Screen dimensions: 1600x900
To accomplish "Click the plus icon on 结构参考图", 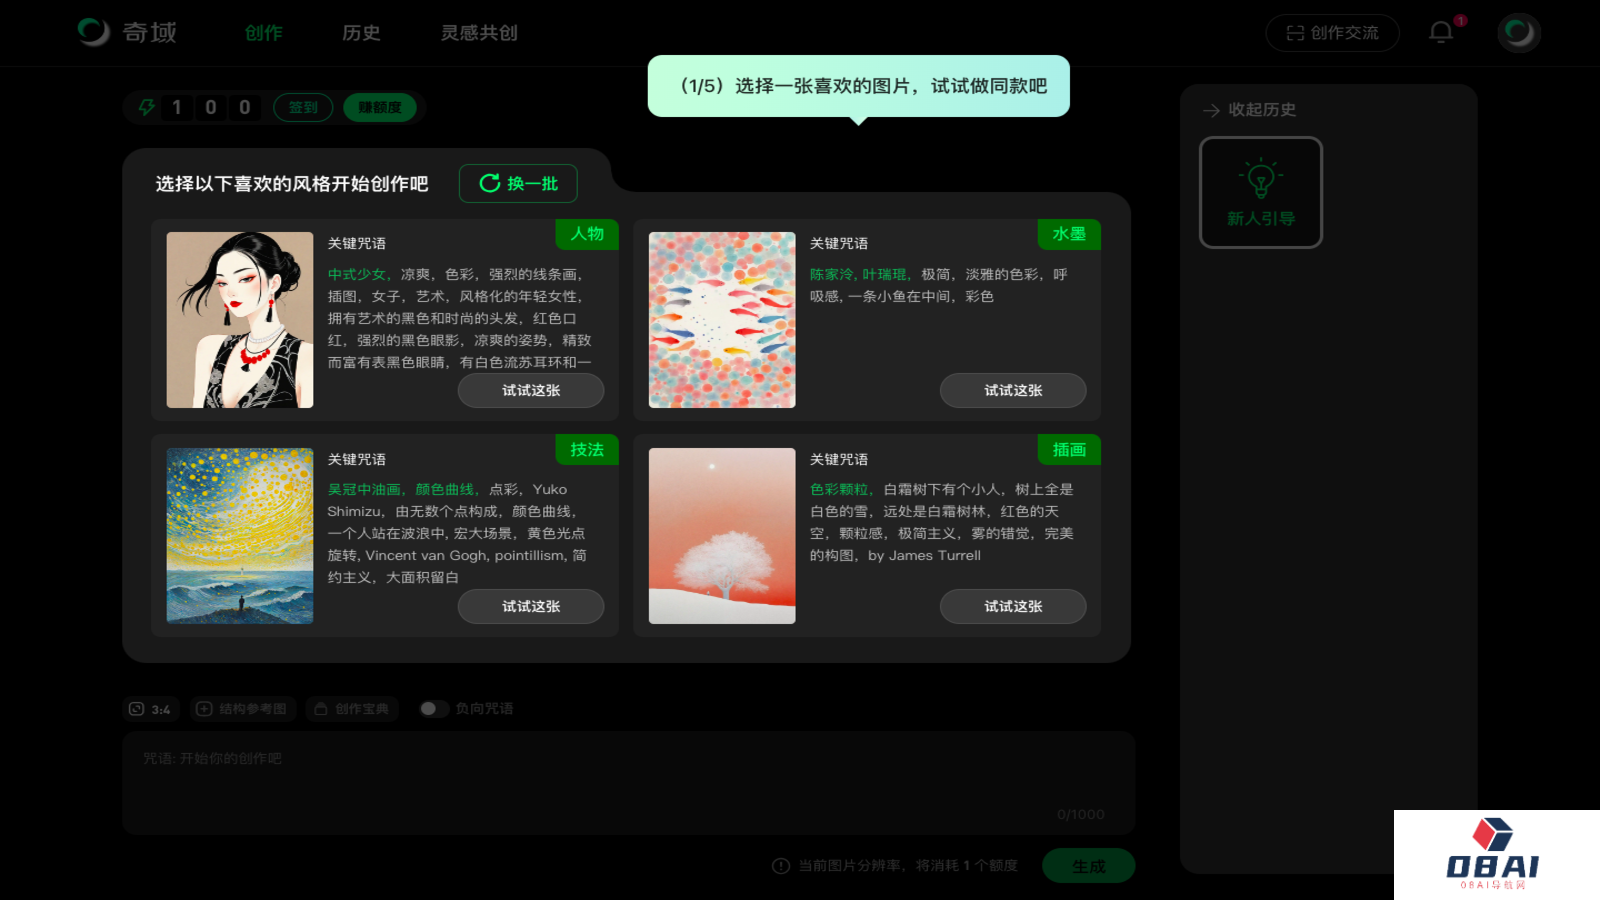I will [x=203, y=708].
